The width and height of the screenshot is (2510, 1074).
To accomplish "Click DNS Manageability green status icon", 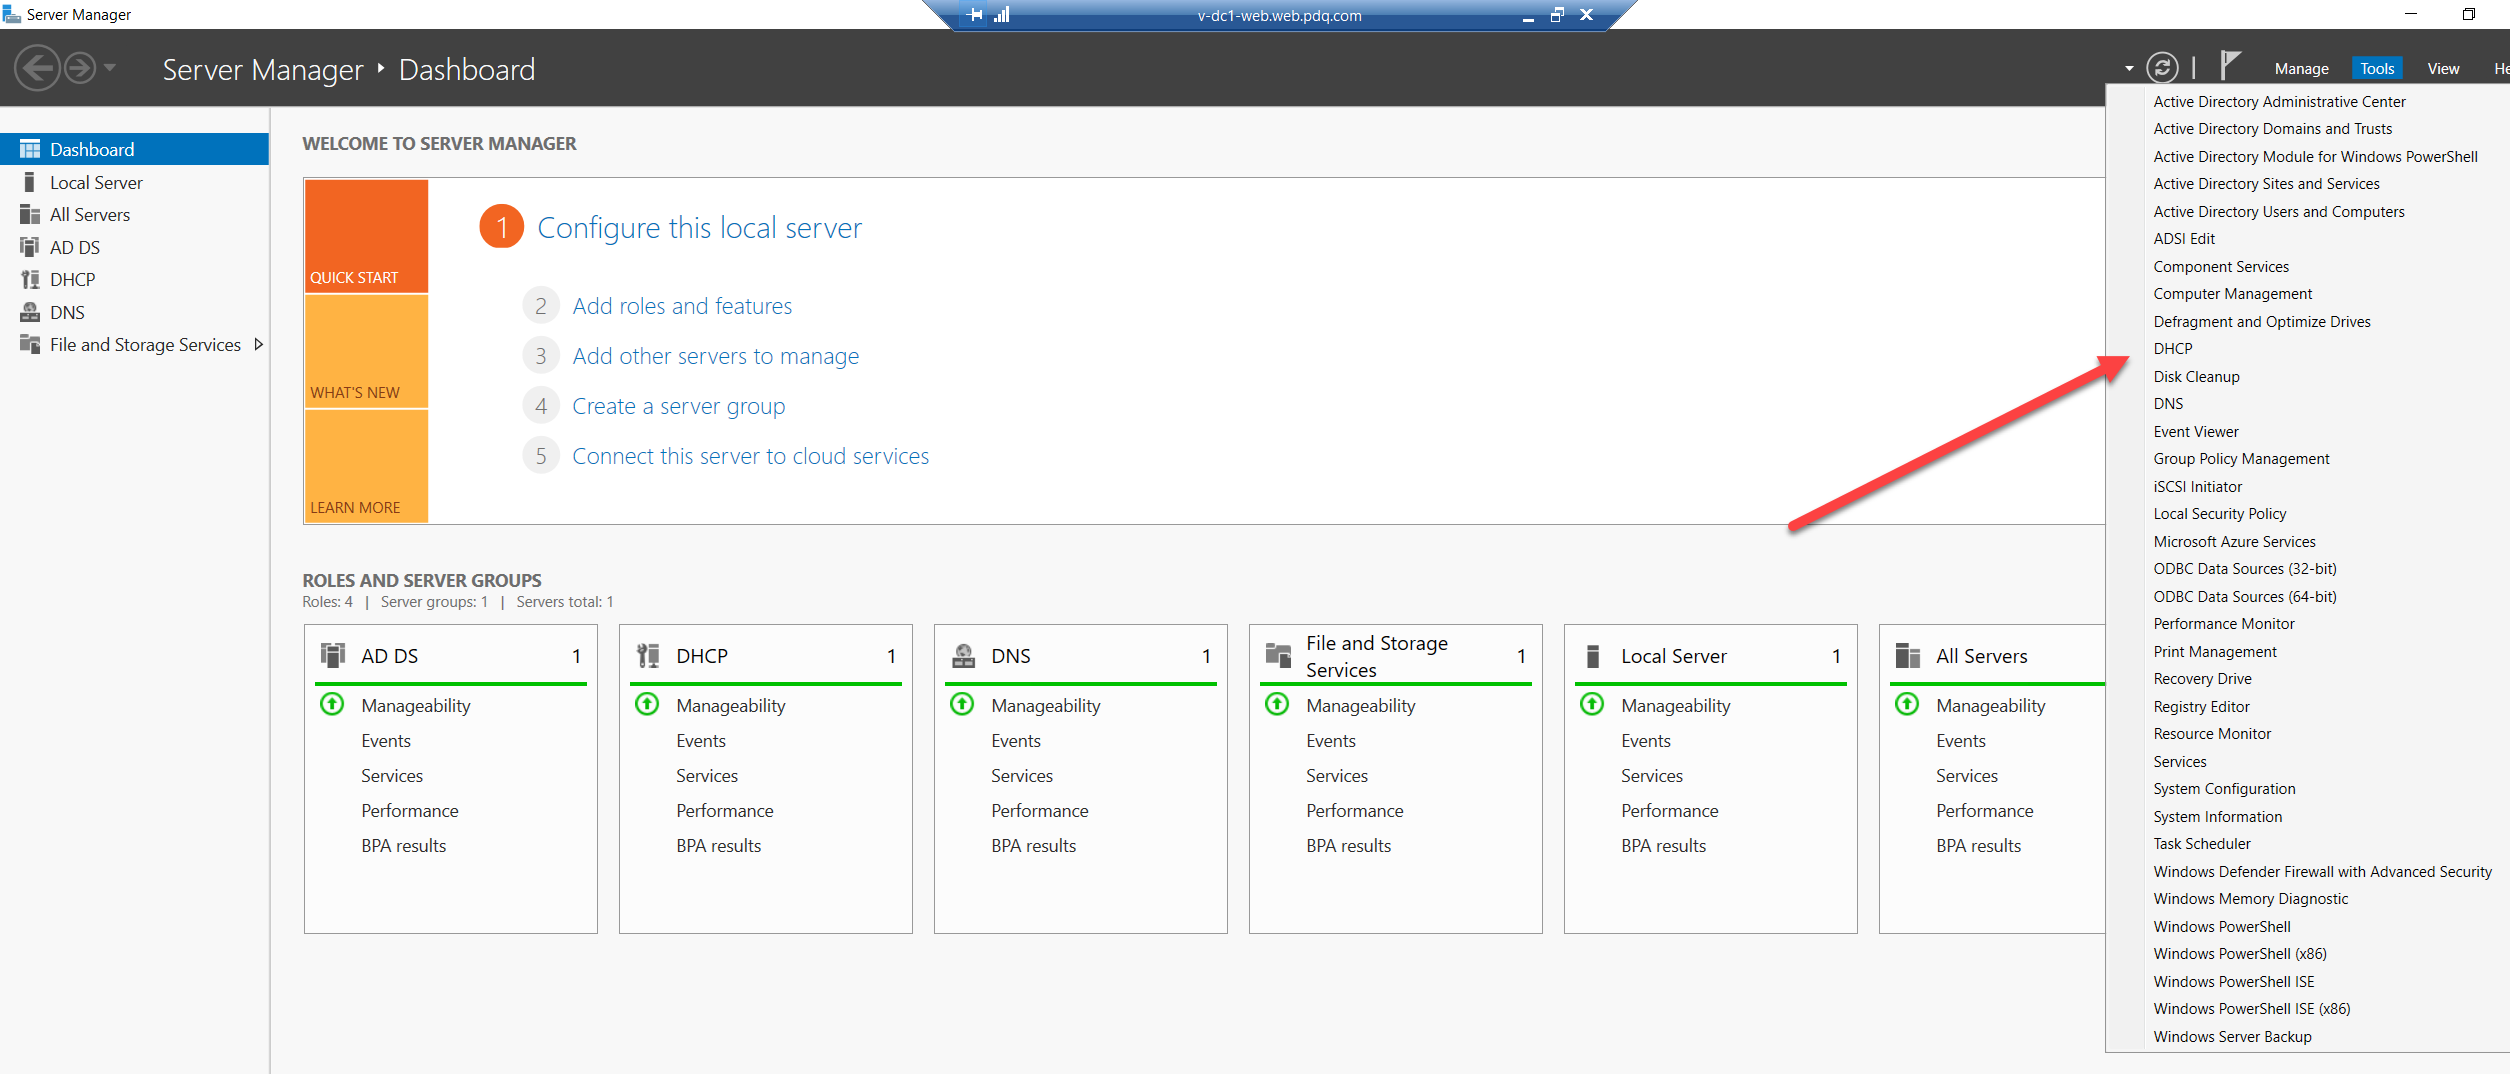I will (x=962, y=704).
